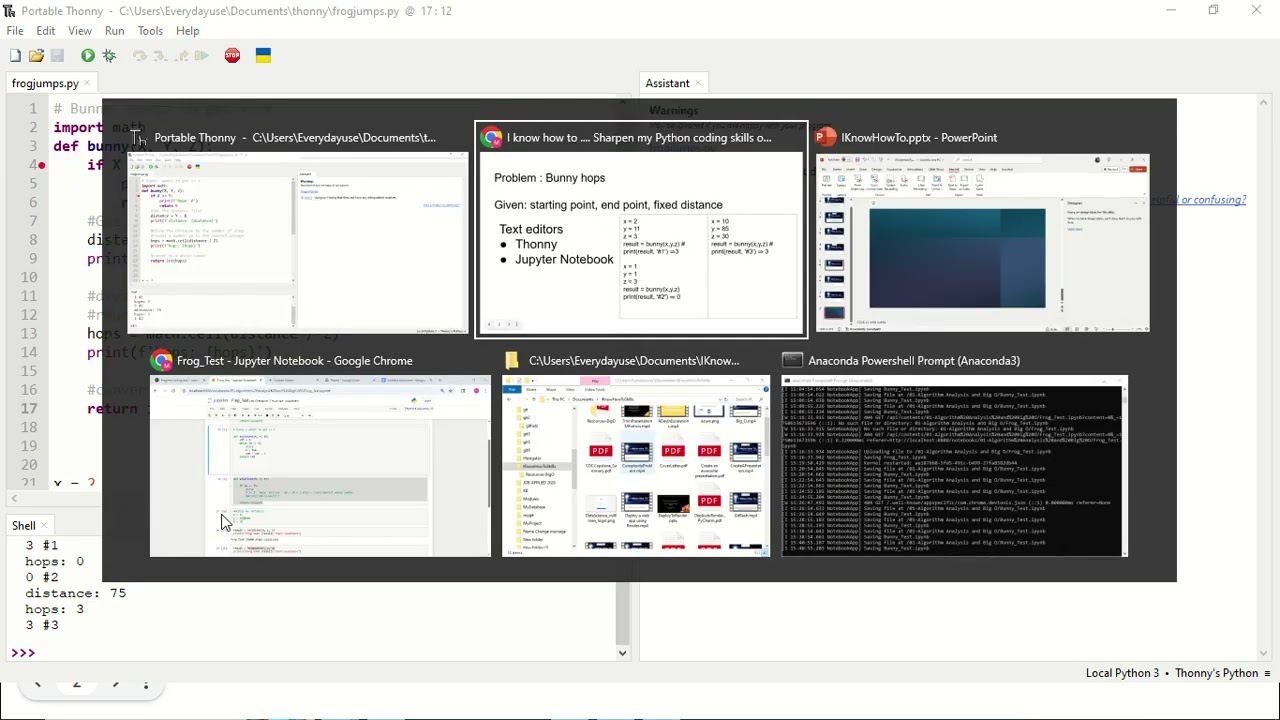Click the Resume debug icon
The image size is (1280, 720).
click(x=202, y=56)
